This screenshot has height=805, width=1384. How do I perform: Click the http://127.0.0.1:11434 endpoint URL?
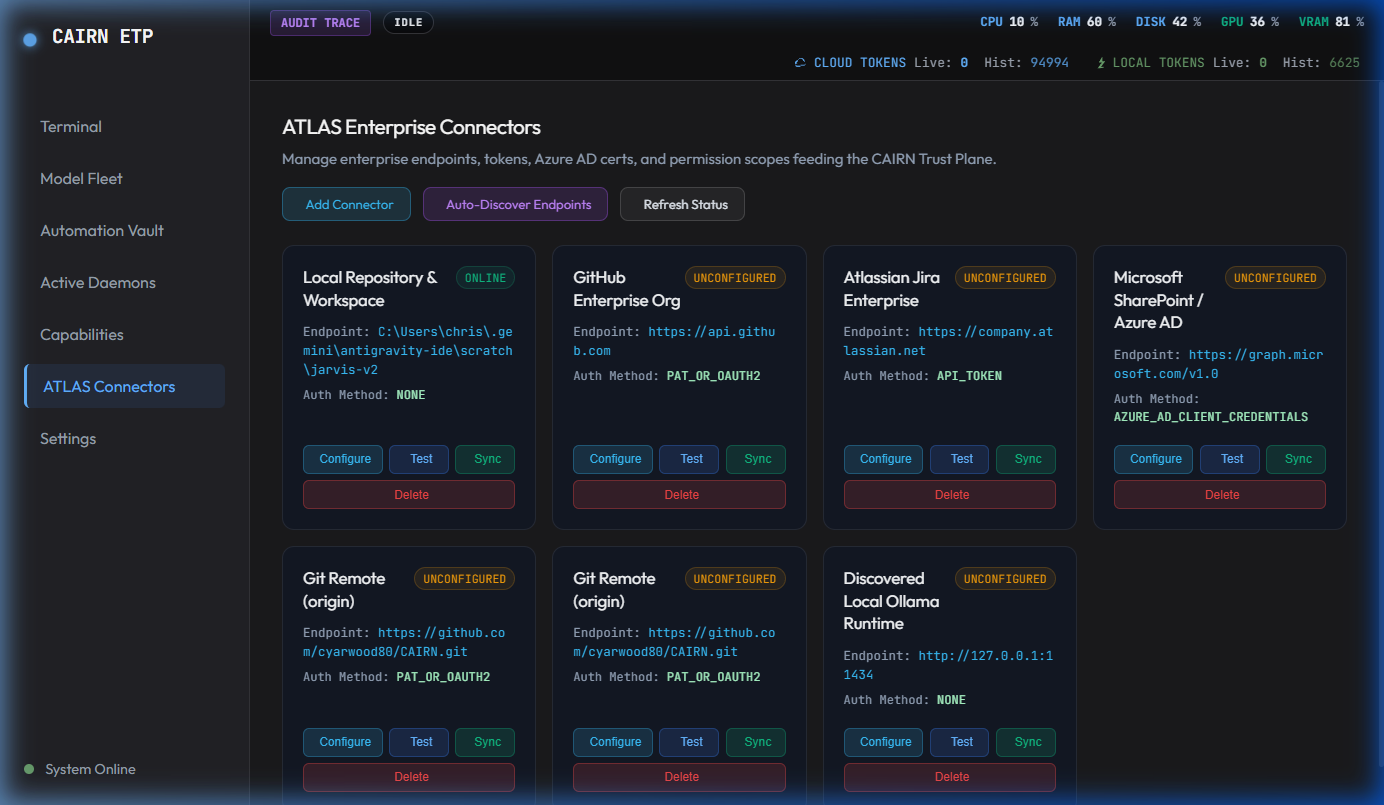948,665
